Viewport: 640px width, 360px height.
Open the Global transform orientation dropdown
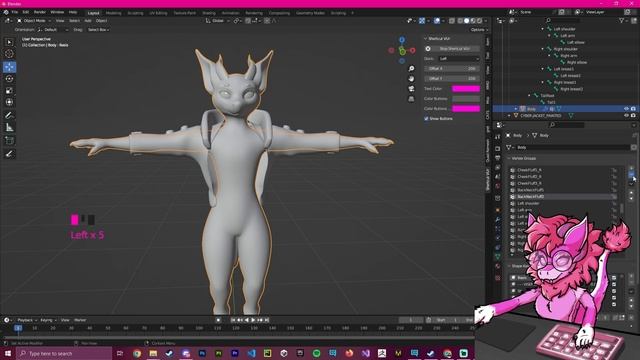click(x=217, y=20)
